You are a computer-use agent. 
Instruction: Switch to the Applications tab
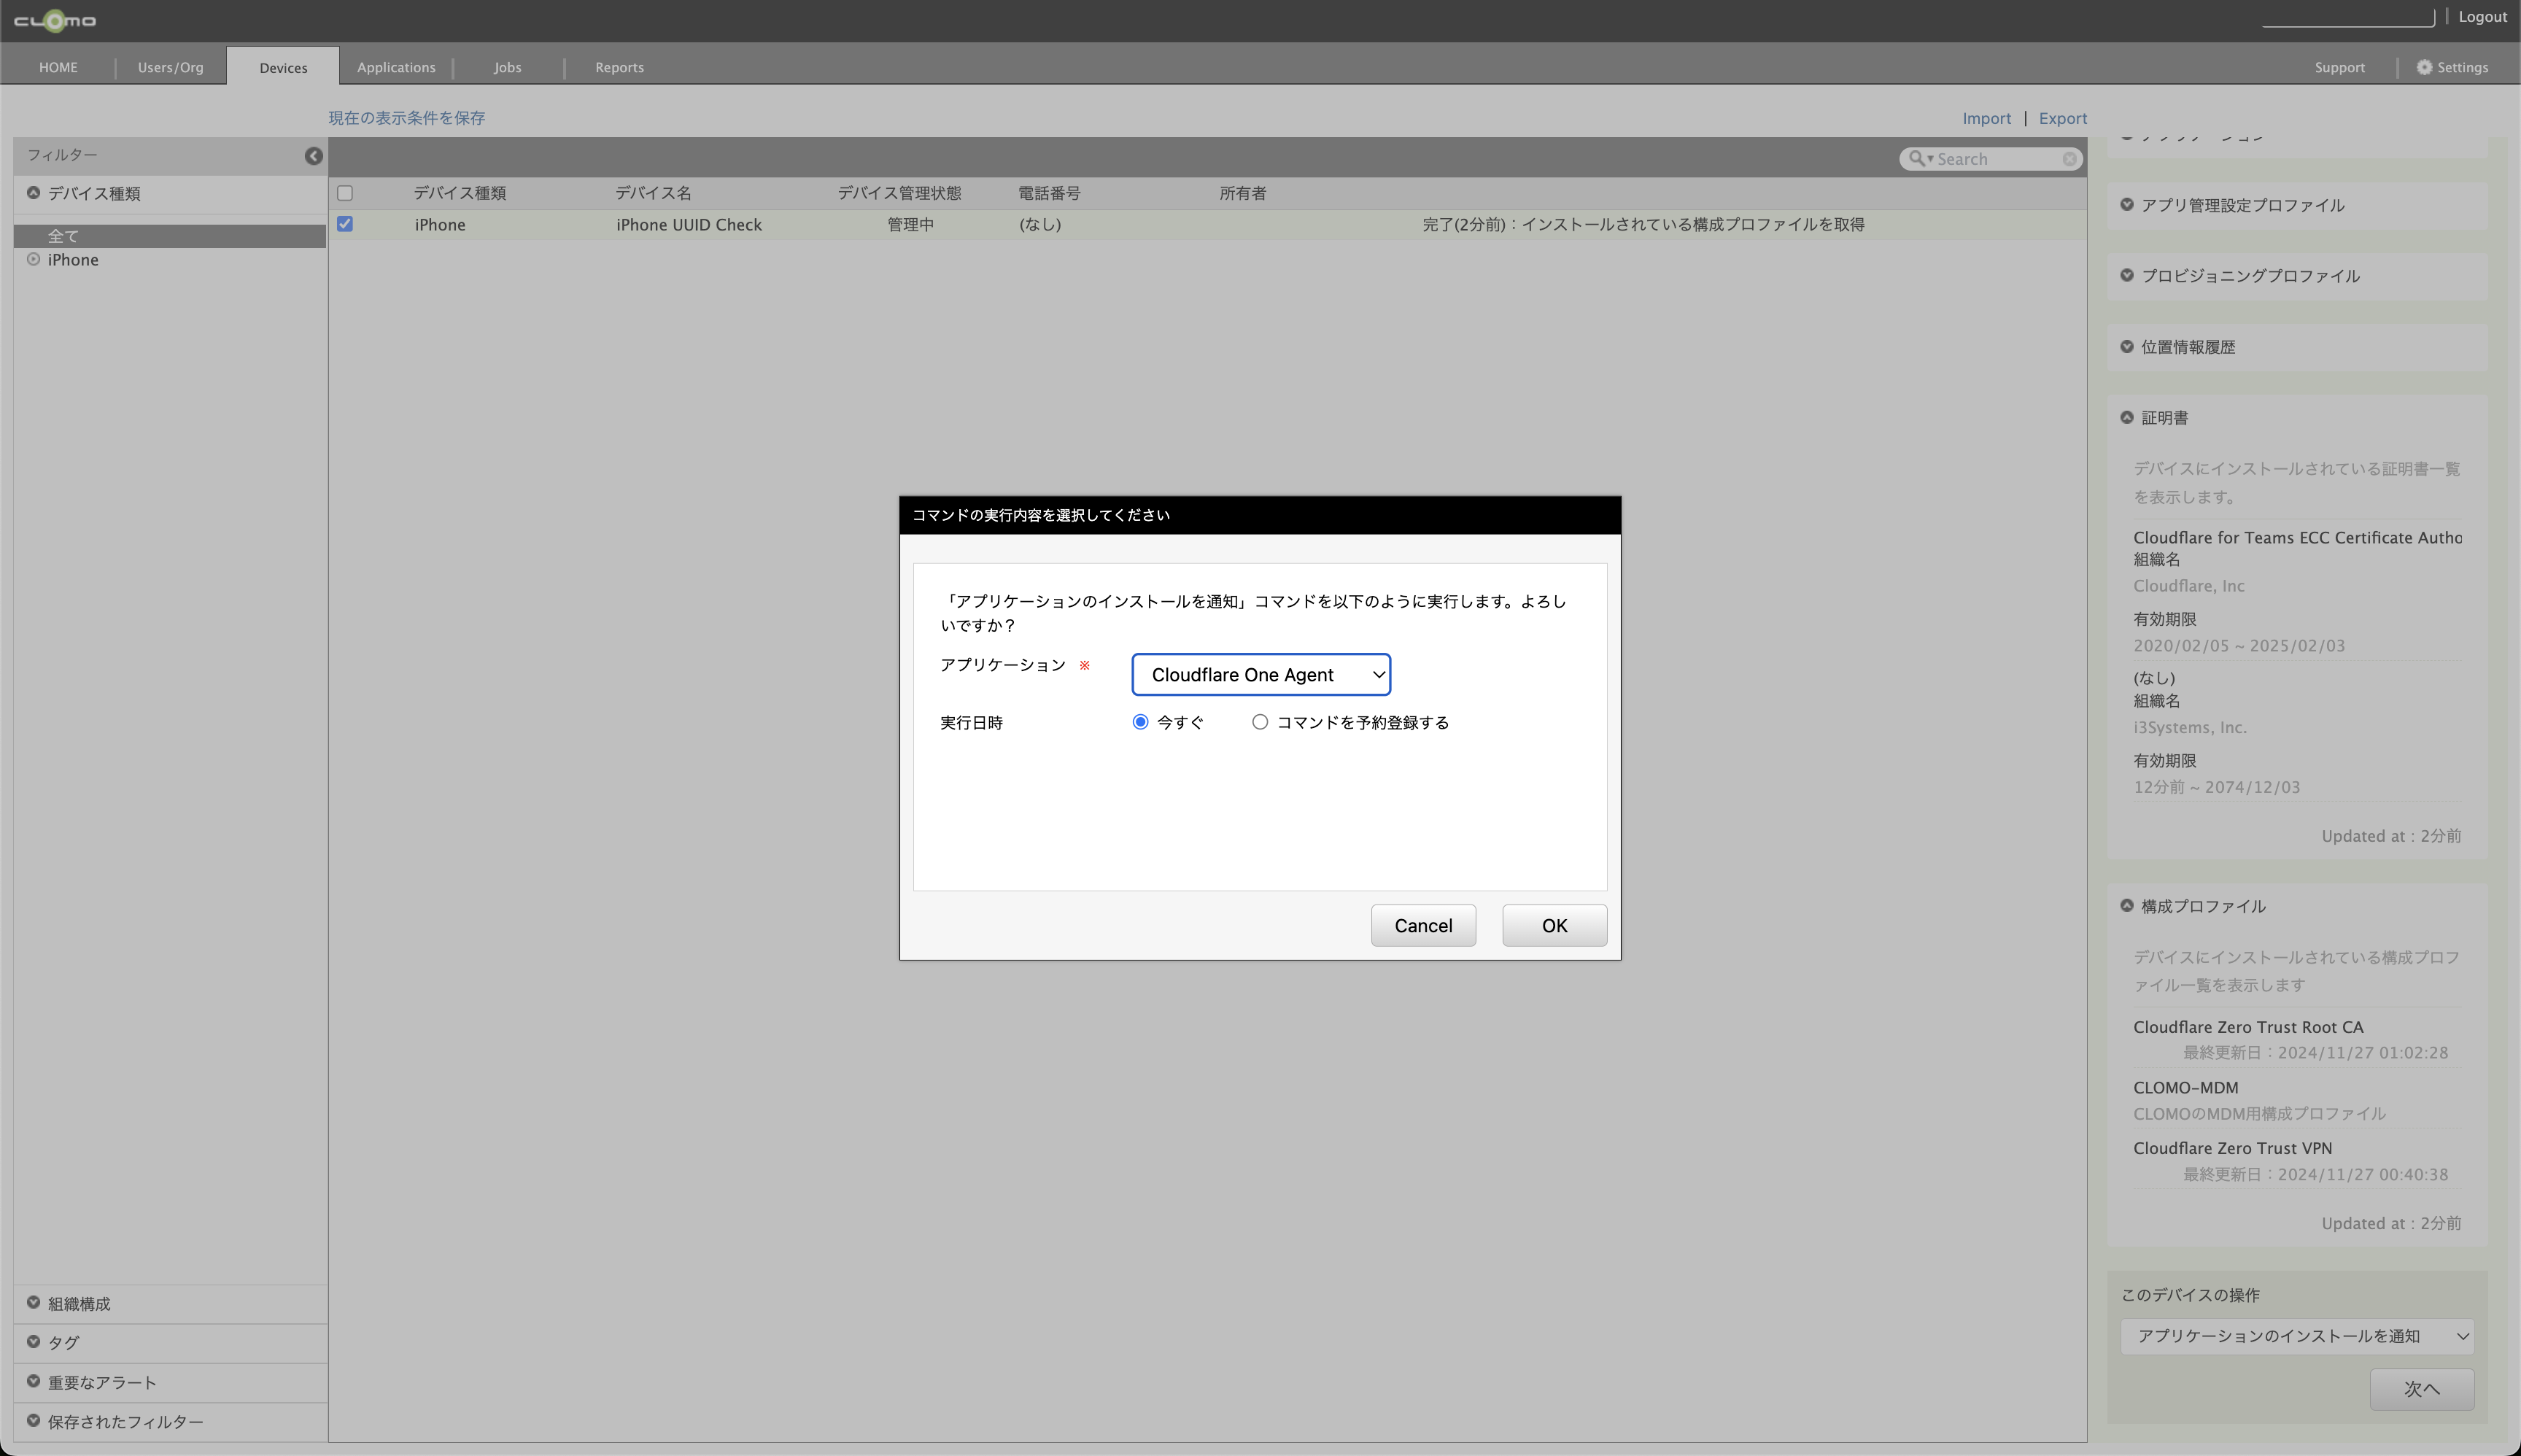(x=396, y=68)
